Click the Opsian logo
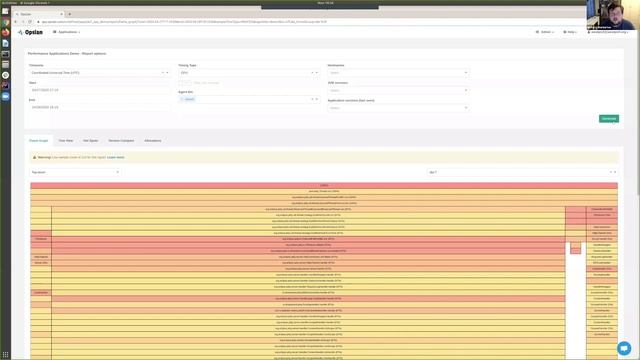The image size is (640, 360). (x=30, y=32)
